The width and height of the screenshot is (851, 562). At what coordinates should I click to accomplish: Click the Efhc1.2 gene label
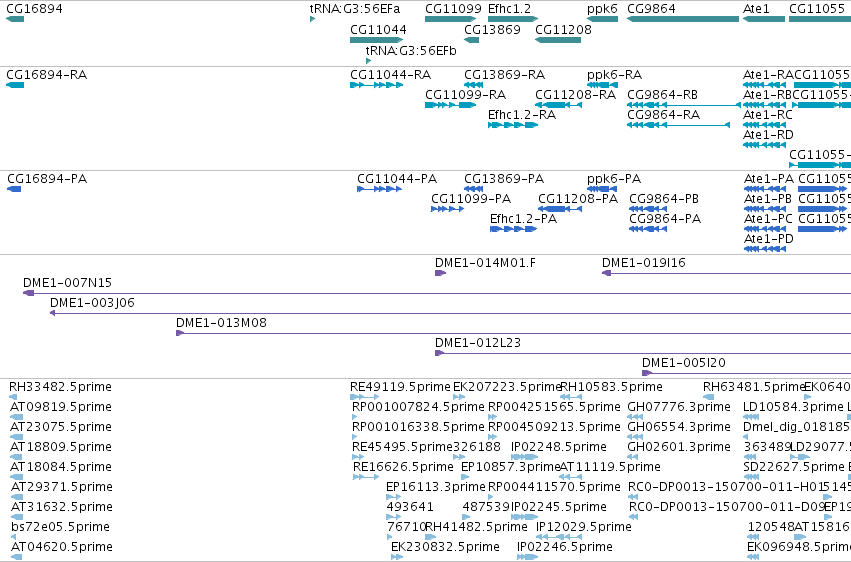click(509, 9)
